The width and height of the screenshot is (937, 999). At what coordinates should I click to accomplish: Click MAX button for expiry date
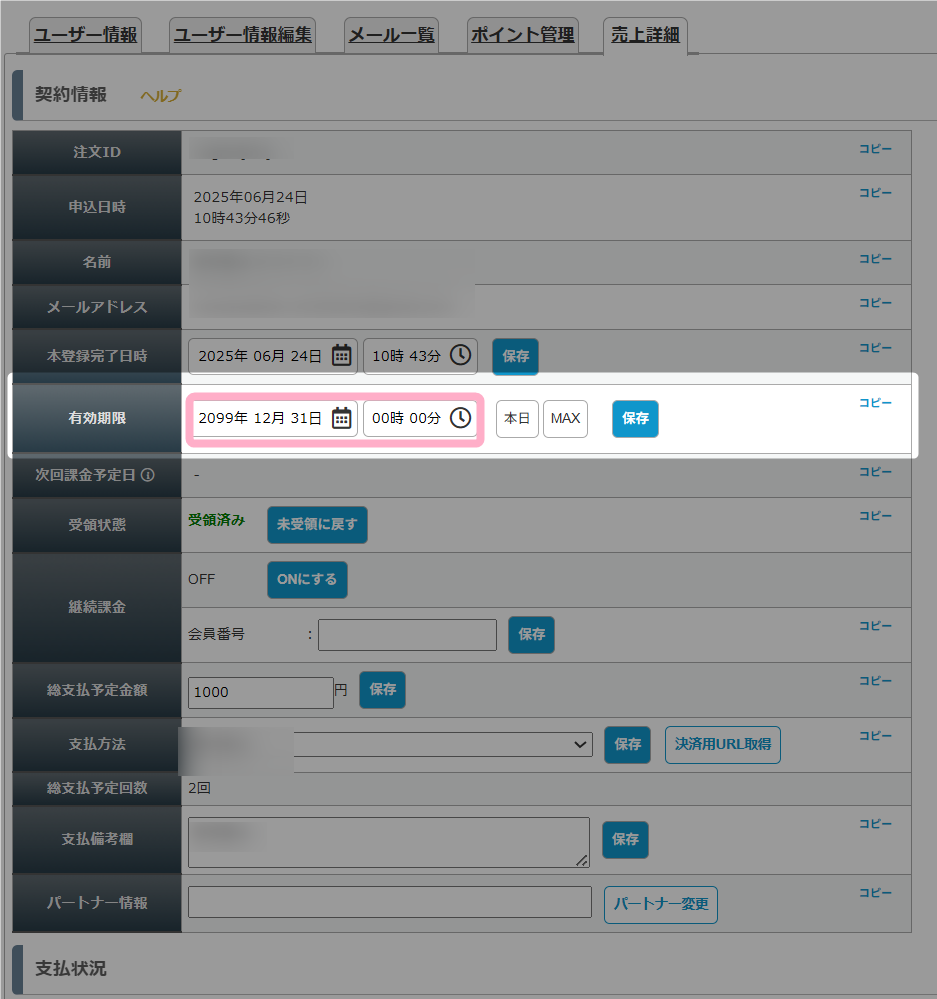(x=565, y=419)
